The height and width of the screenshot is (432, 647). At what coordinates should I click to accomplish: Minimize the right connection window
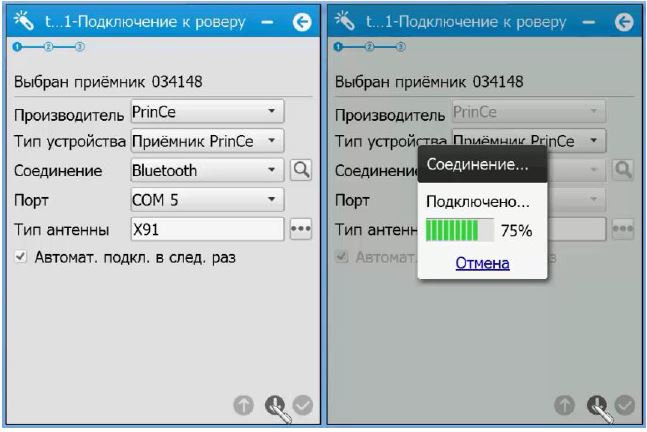click(x=589, y=22)
